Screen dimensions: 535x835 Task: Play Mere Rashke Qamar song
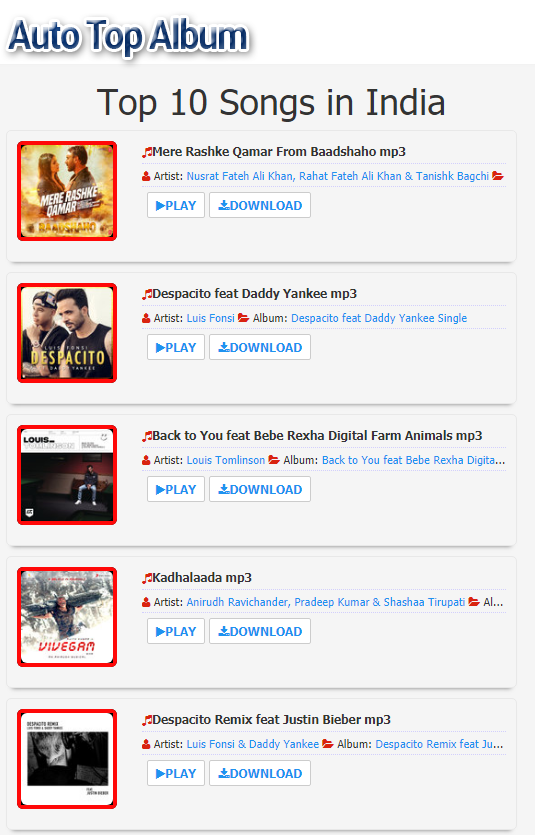point(176,206)
